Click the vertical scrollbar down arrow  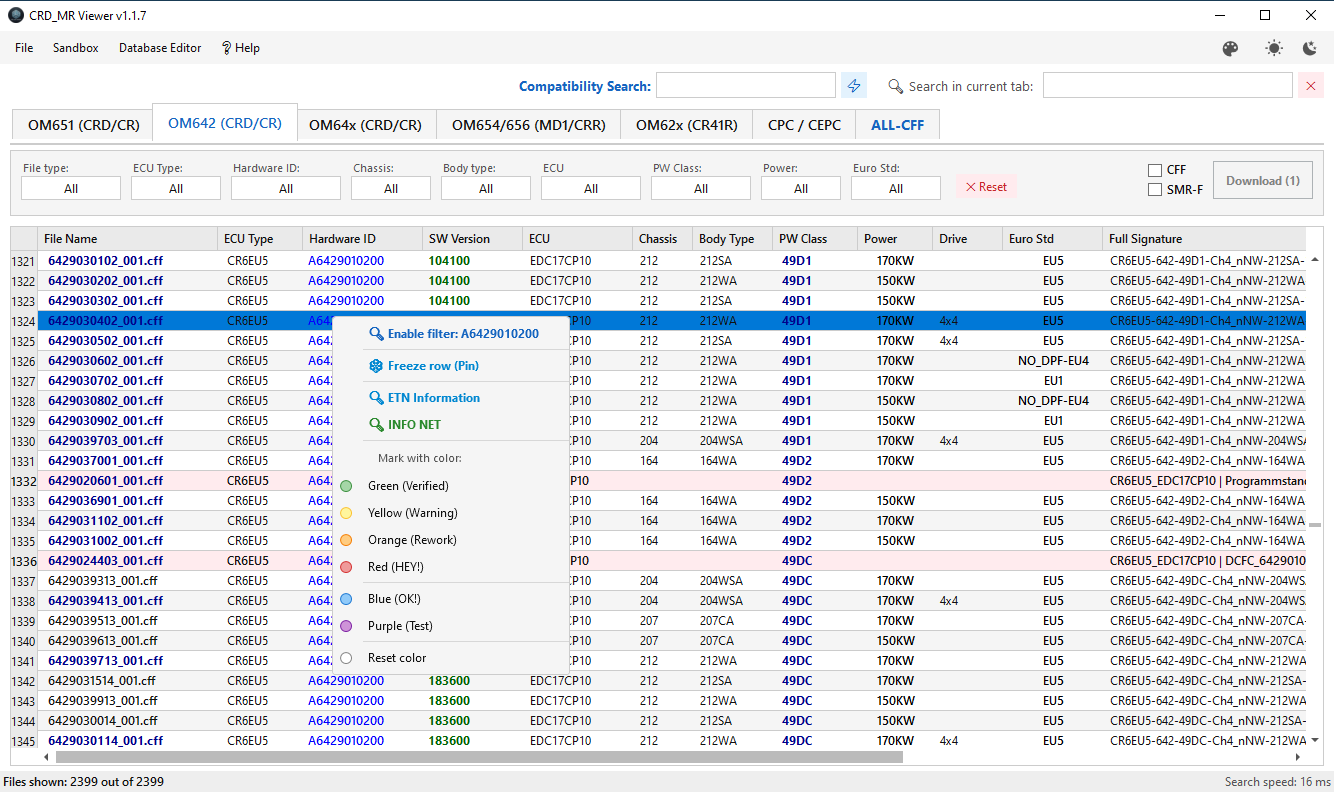1315,740
